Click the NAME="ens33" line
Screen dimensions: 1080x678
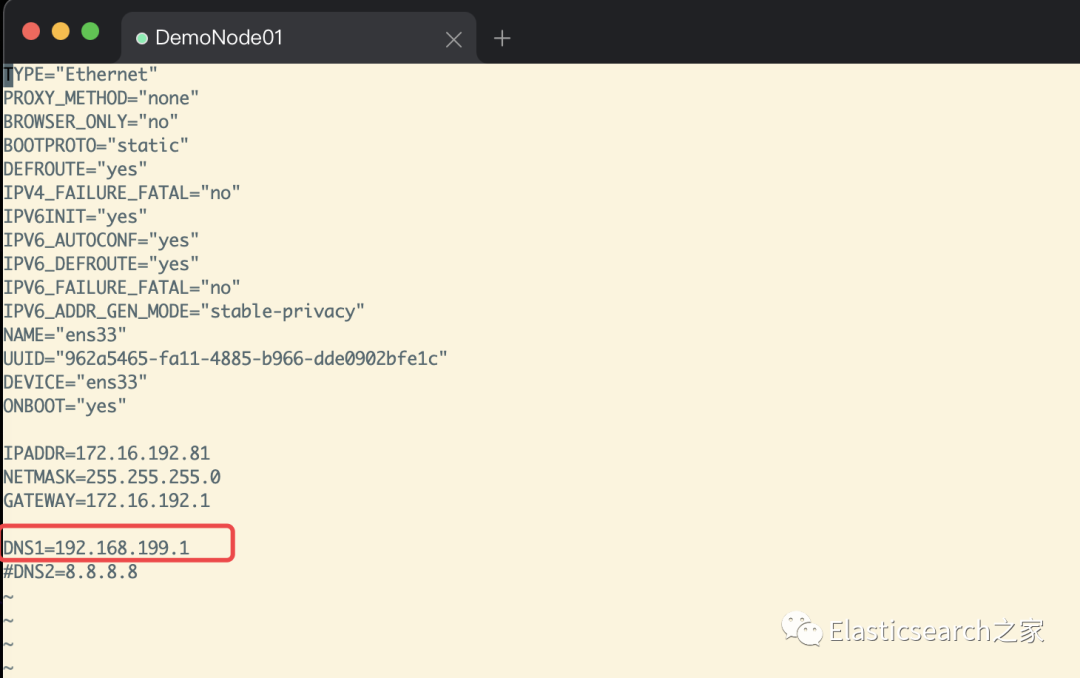pyautogui.click(x=65, y=335)
